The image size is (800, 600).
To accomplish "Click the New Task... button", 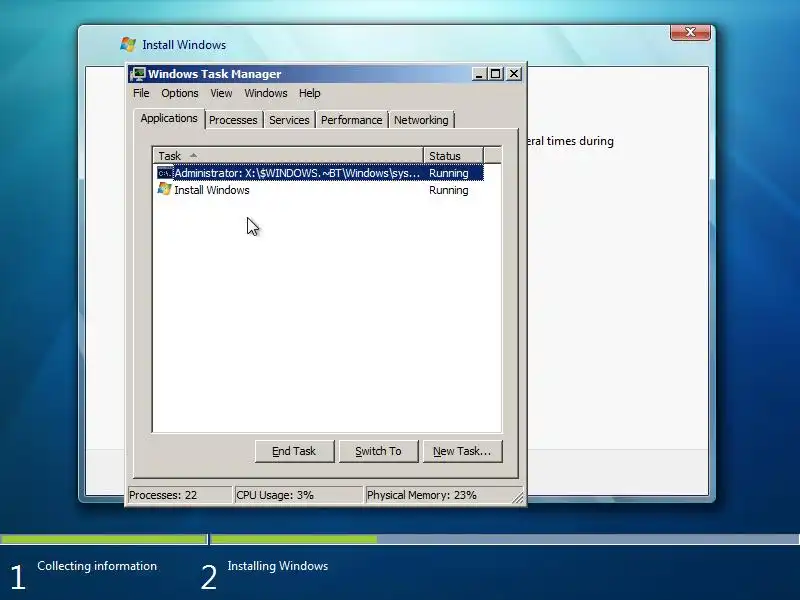I will pos(462,451).
